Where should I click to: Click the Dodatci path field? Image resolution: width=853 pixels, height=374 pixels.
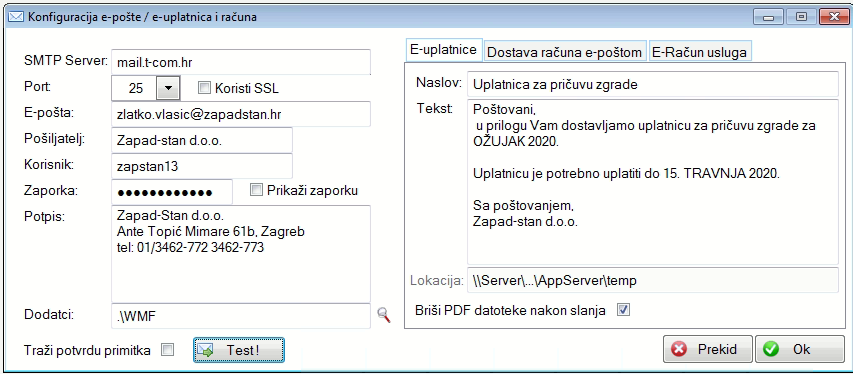pyautogui.click(x=241, y=316)
